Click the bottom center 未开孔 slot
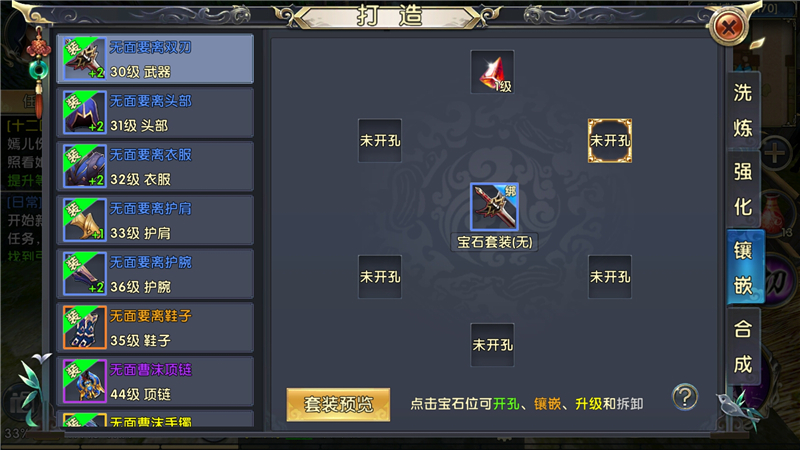The width and height of the screenshot is (800, 450). pos(492,345)
